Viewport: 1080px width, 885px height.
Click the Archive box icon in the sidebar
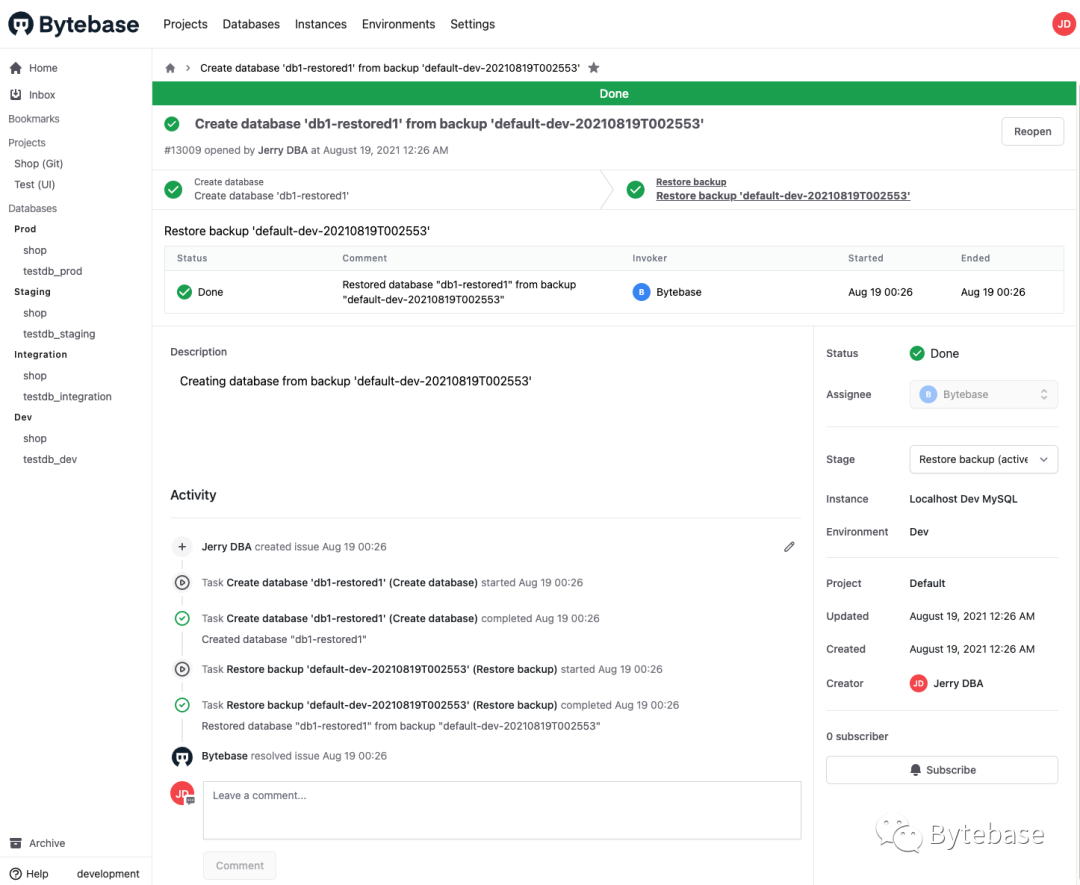[16, 843]
